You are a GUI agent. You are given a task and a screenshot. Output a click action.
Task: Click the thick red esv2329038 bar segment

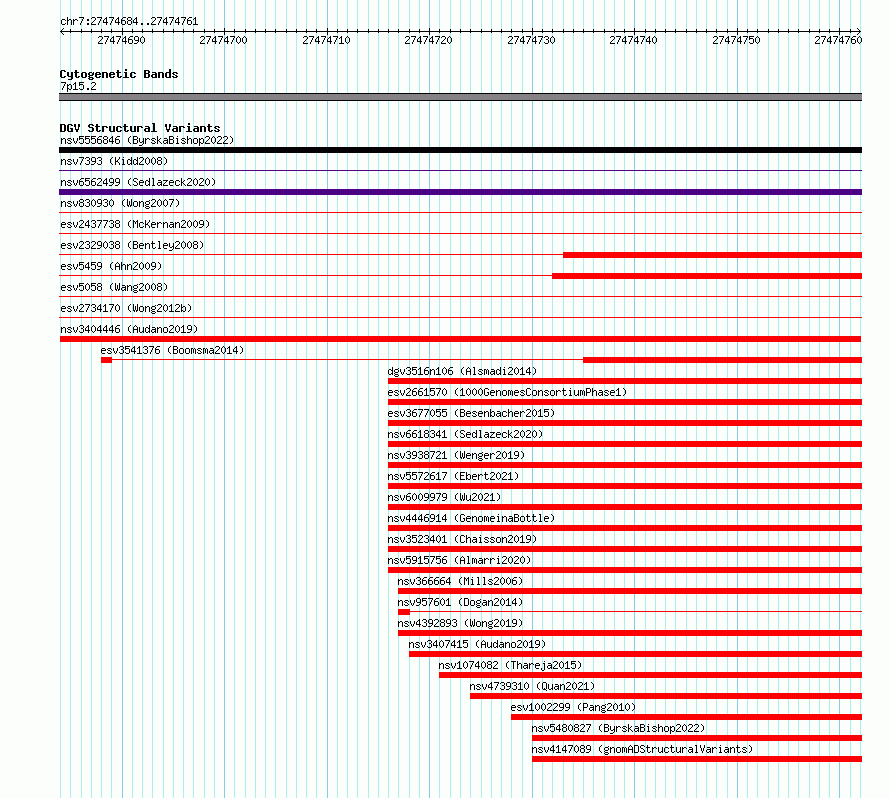(712, 255)
